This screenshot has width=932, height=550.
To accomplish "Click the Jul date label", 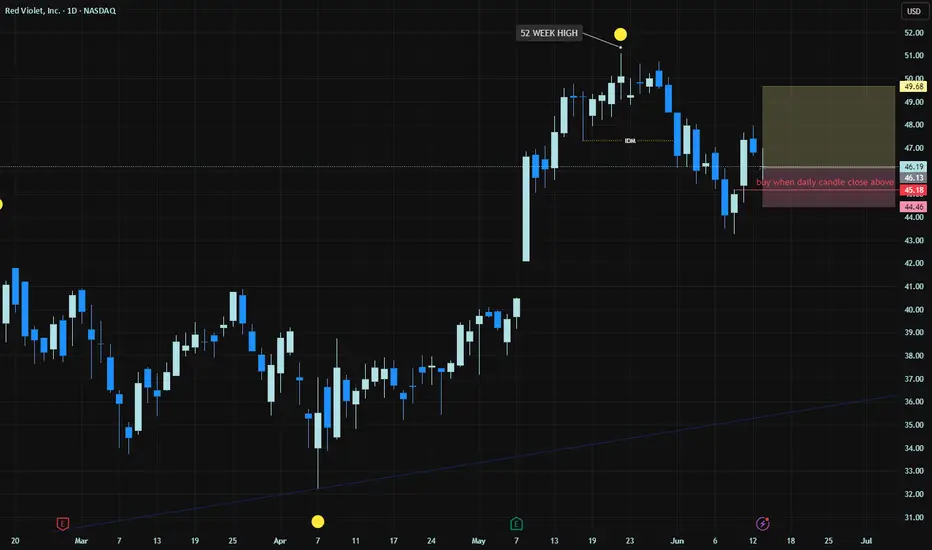I will [x=867, y=541].
